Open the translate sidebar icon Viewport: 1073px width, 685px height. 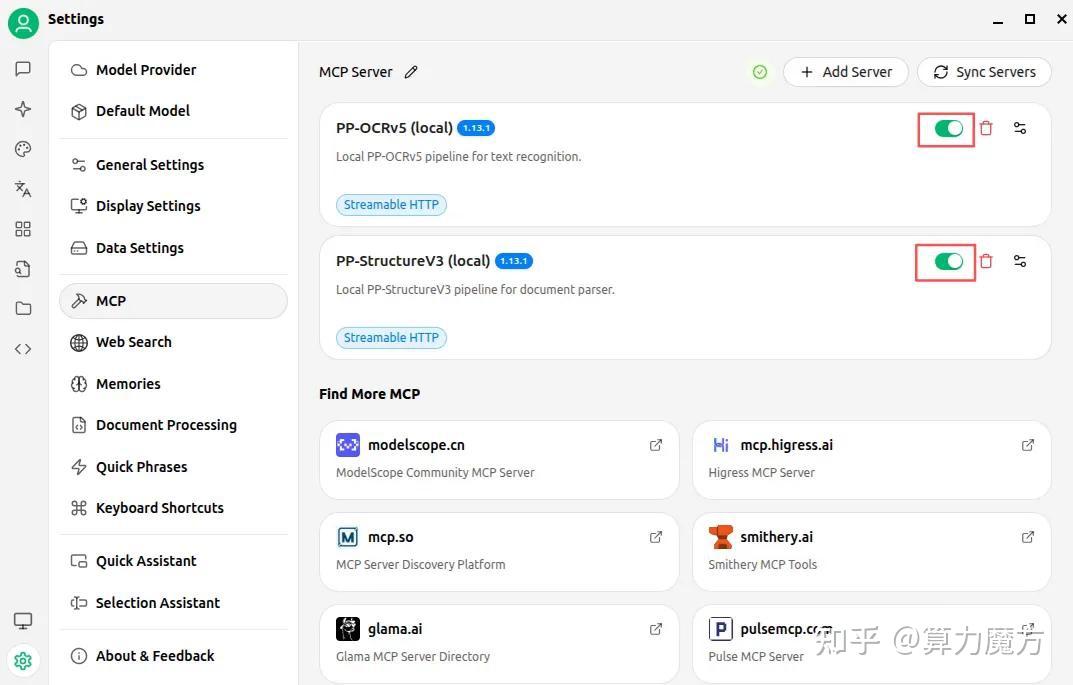[23, 189]
